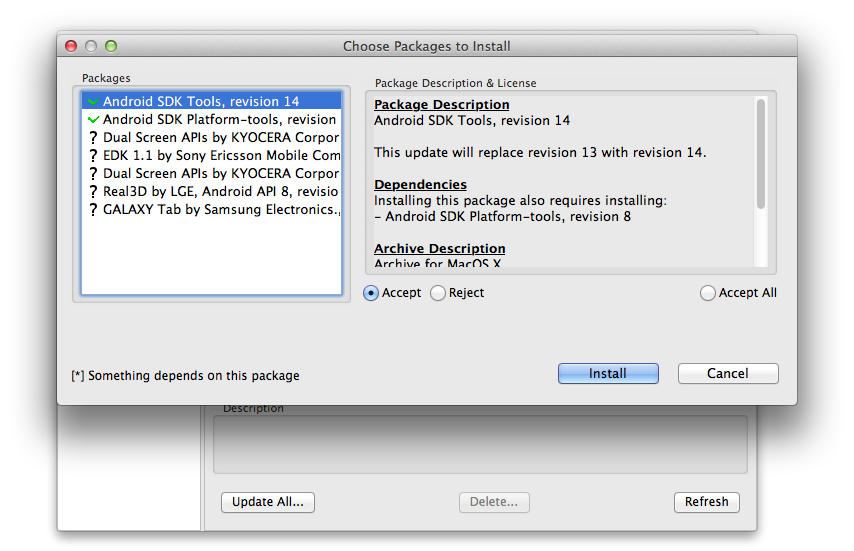Select the Accept radio button

tap(371, 293)
